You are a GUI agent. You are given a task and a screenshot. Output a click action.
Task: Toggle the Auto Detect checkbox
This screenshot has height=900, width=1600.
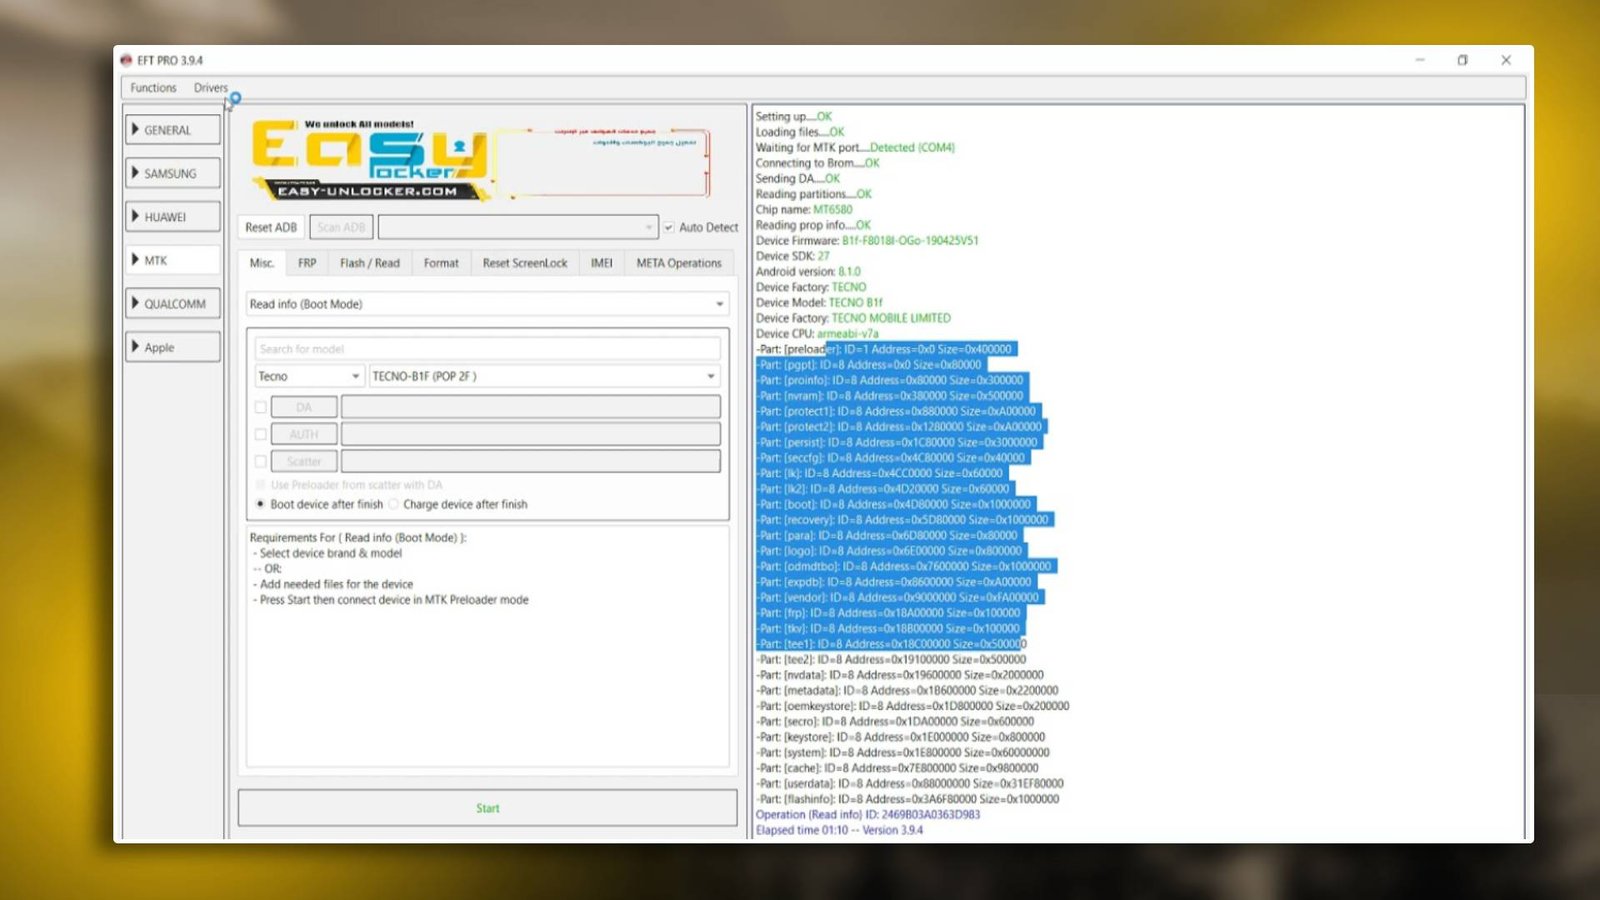pos(668,227)
